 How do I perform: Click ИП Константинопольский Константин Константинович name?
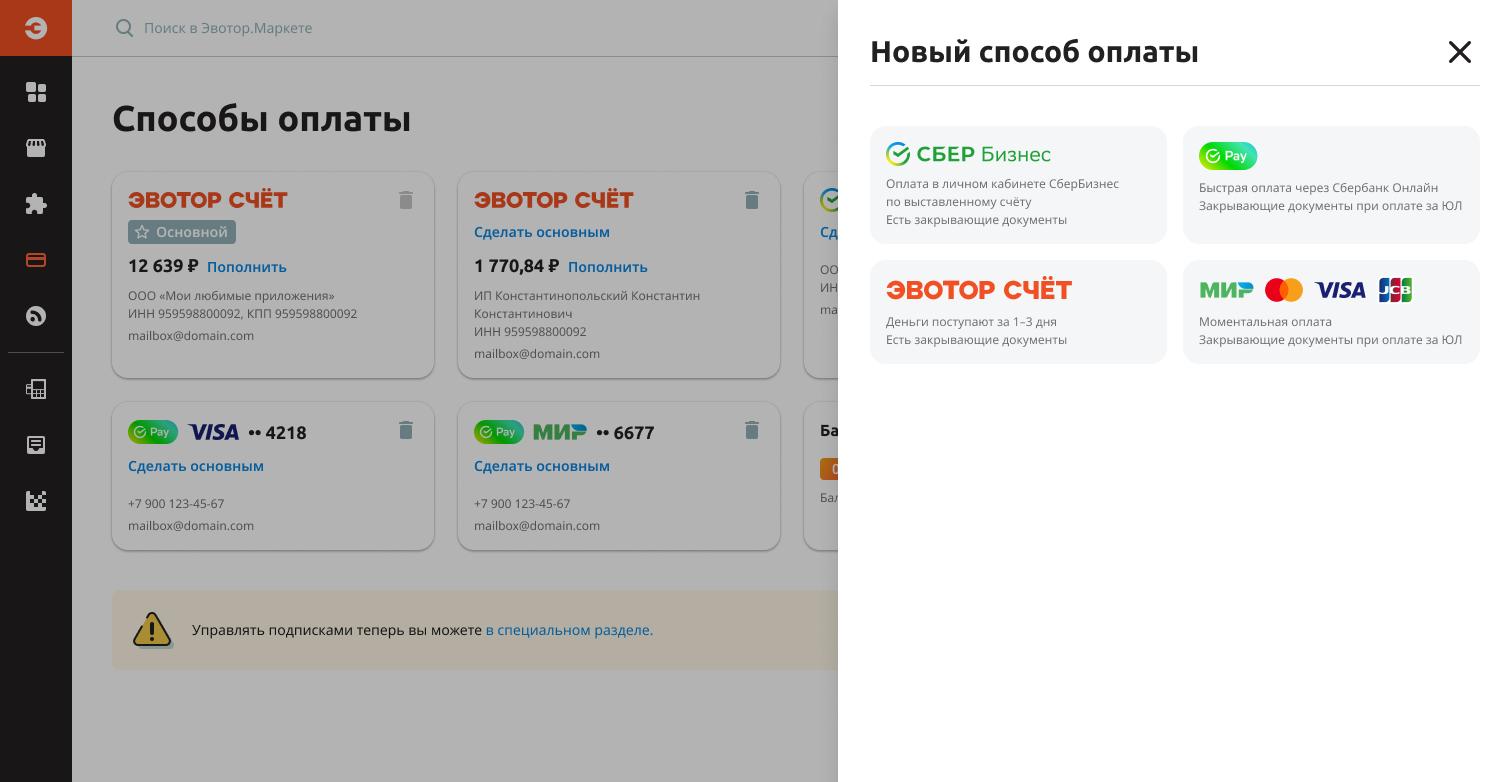pos(587,305)
